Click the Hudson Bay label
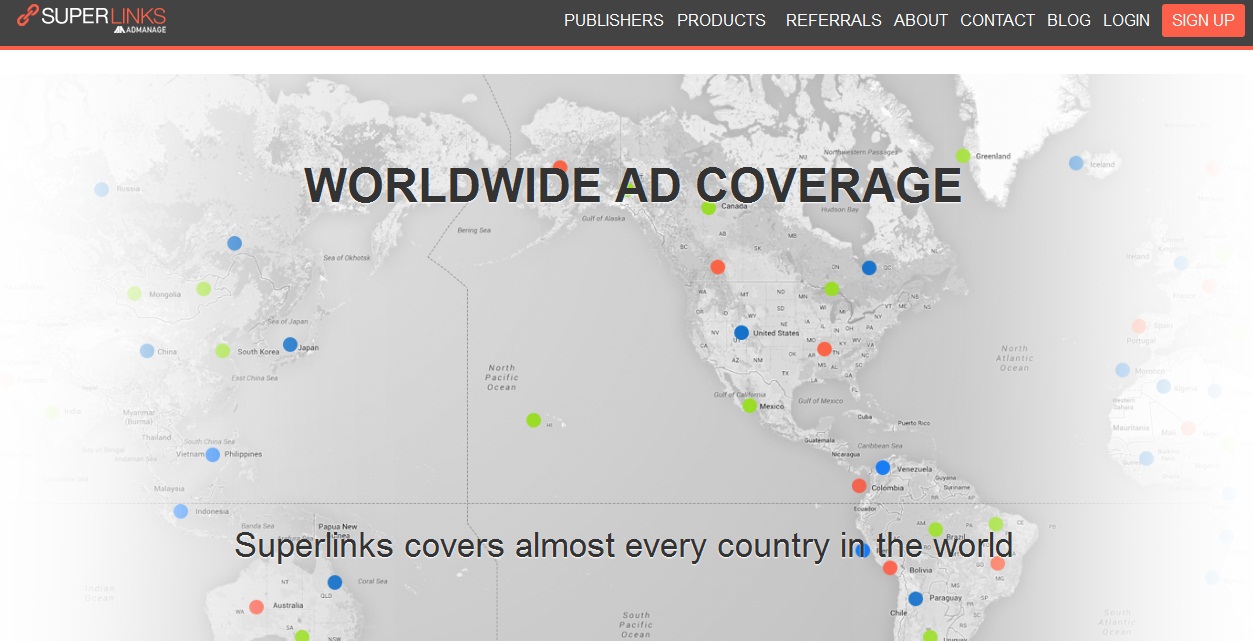1253x641 pixels. pos(840,210)
